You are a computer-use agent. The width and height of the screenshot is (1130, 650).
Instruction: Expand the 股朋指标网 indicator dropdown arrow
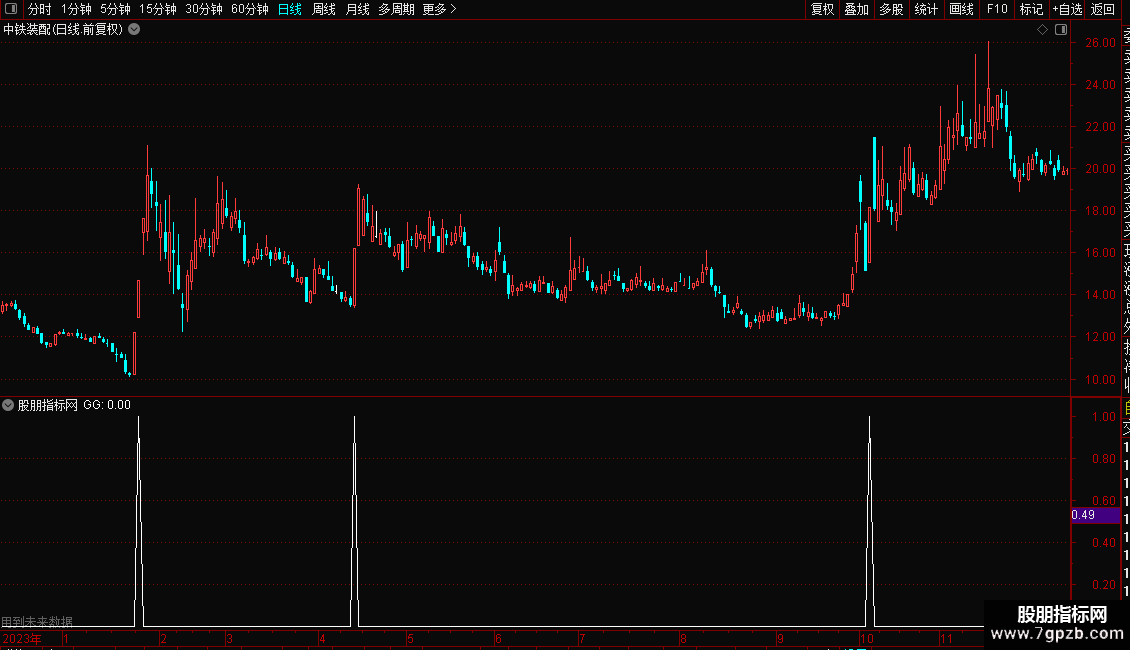(x=8, y=405)
